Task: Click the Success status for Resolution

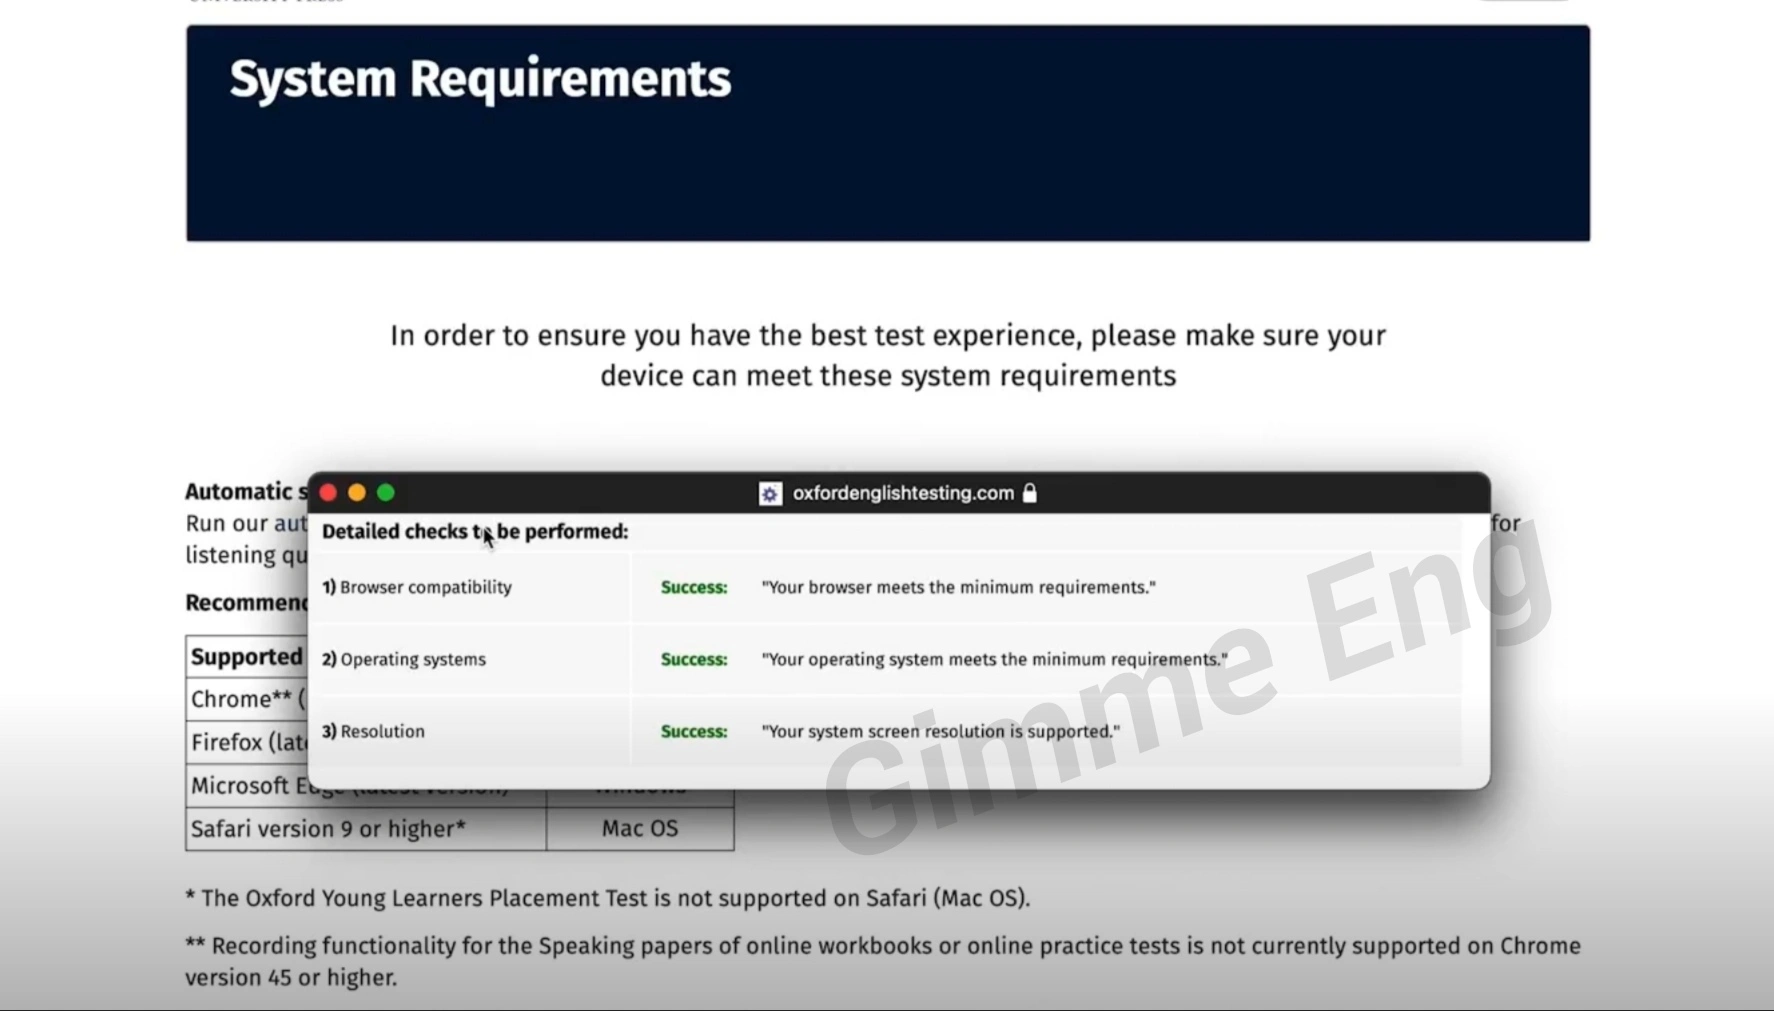Action: coord(693,732)
